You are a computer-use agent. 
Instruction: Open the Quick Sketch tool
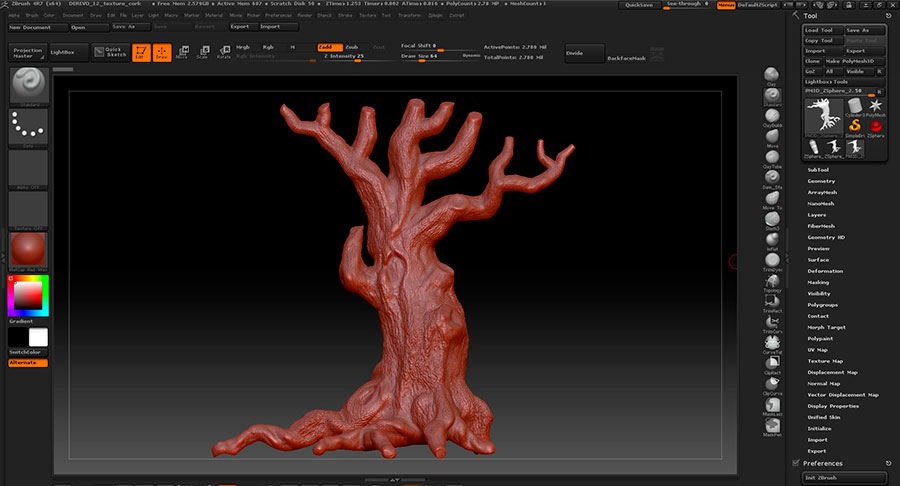111,52
